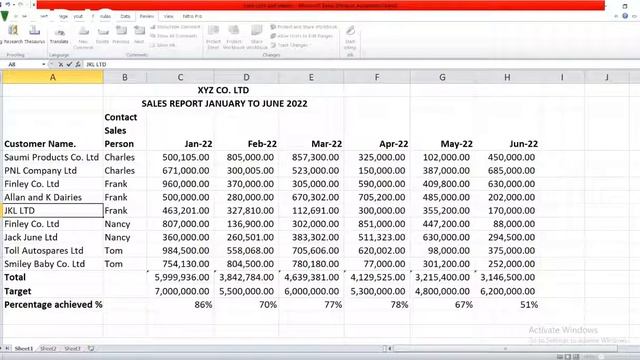Open the Thesaurus tool

pos(34,35)
